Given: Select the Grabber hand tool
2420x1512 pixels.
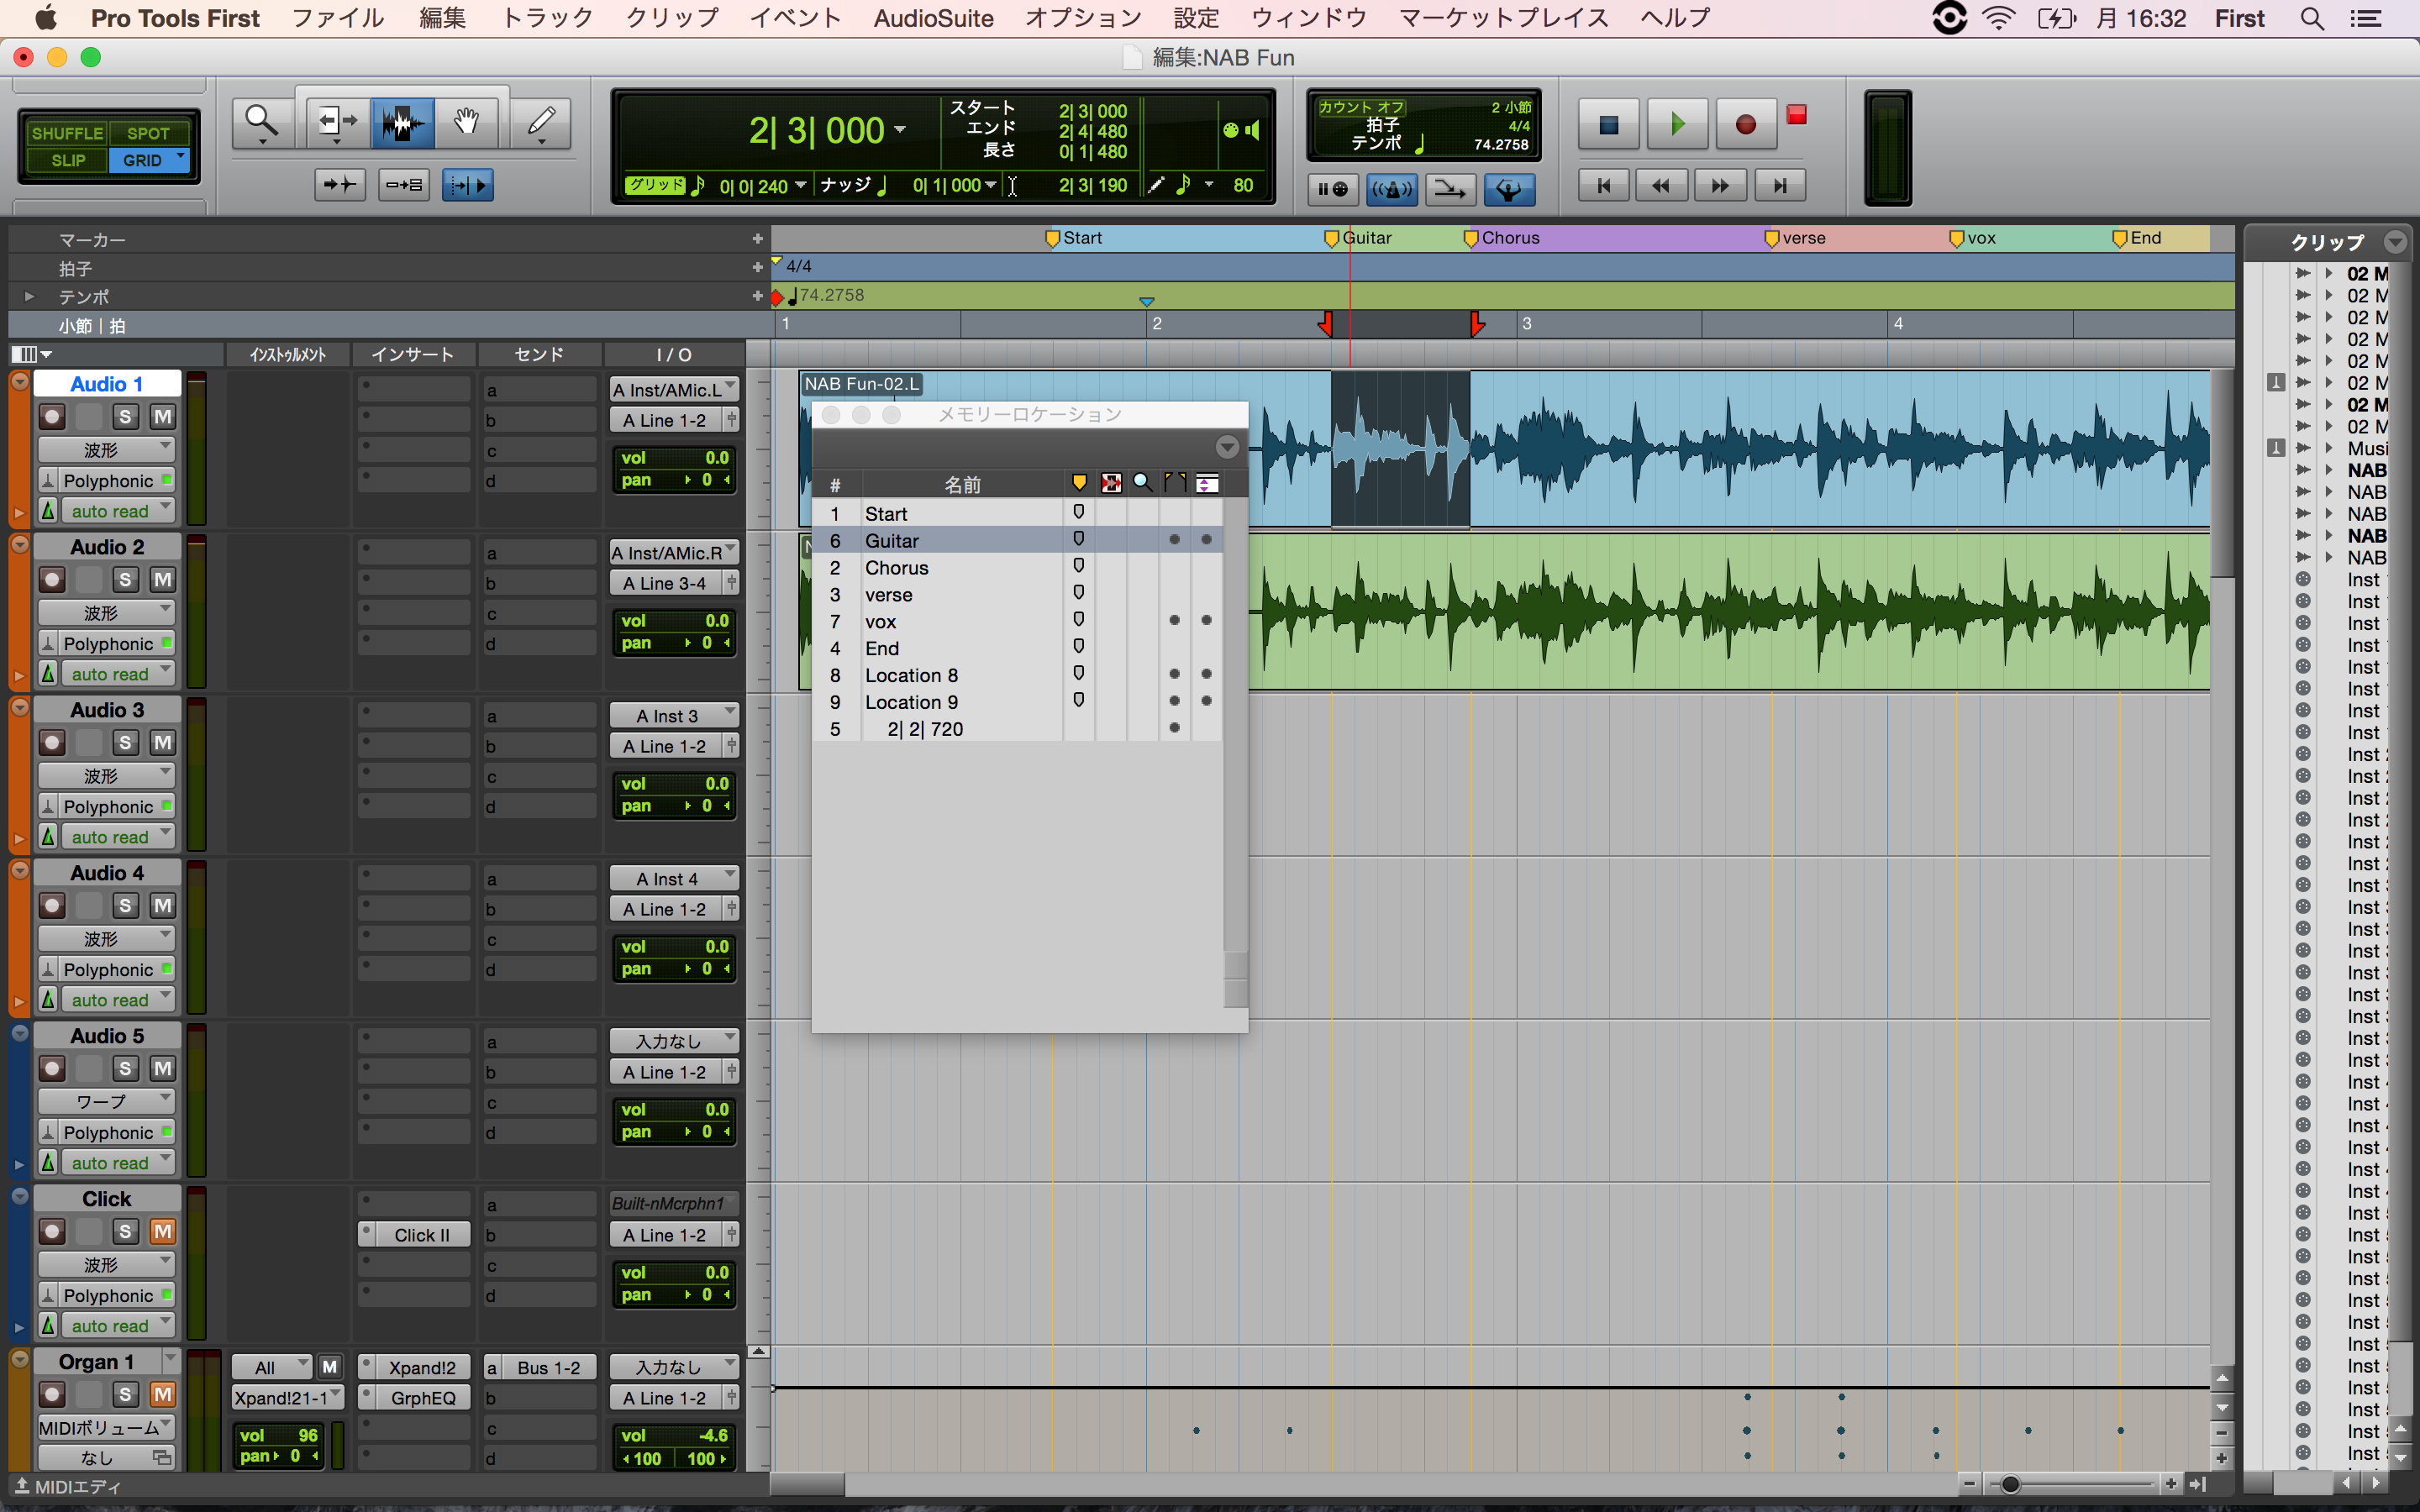Looking at the screenshot, I should point(466,123).
